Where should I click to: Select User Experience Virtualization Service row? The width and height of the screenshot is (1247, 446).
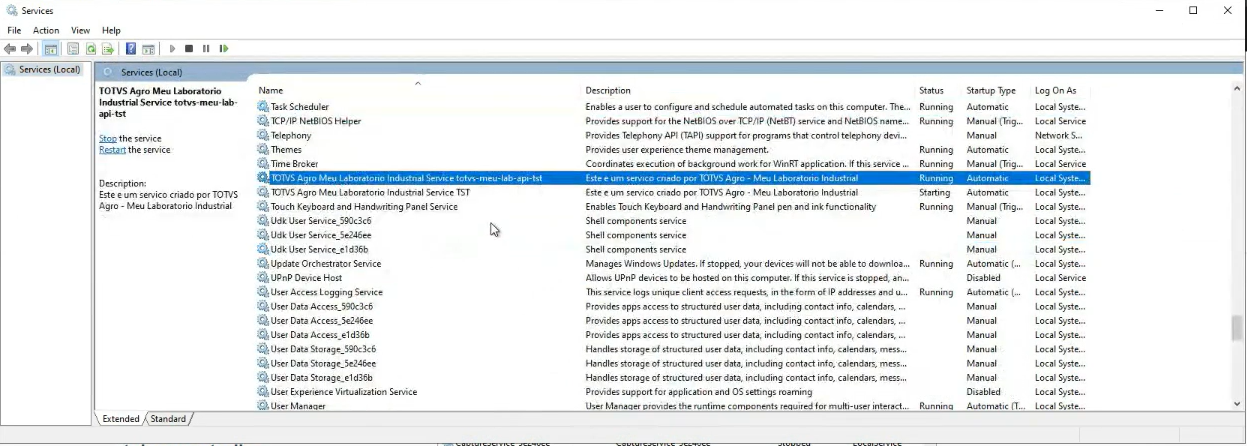[673, 392]
